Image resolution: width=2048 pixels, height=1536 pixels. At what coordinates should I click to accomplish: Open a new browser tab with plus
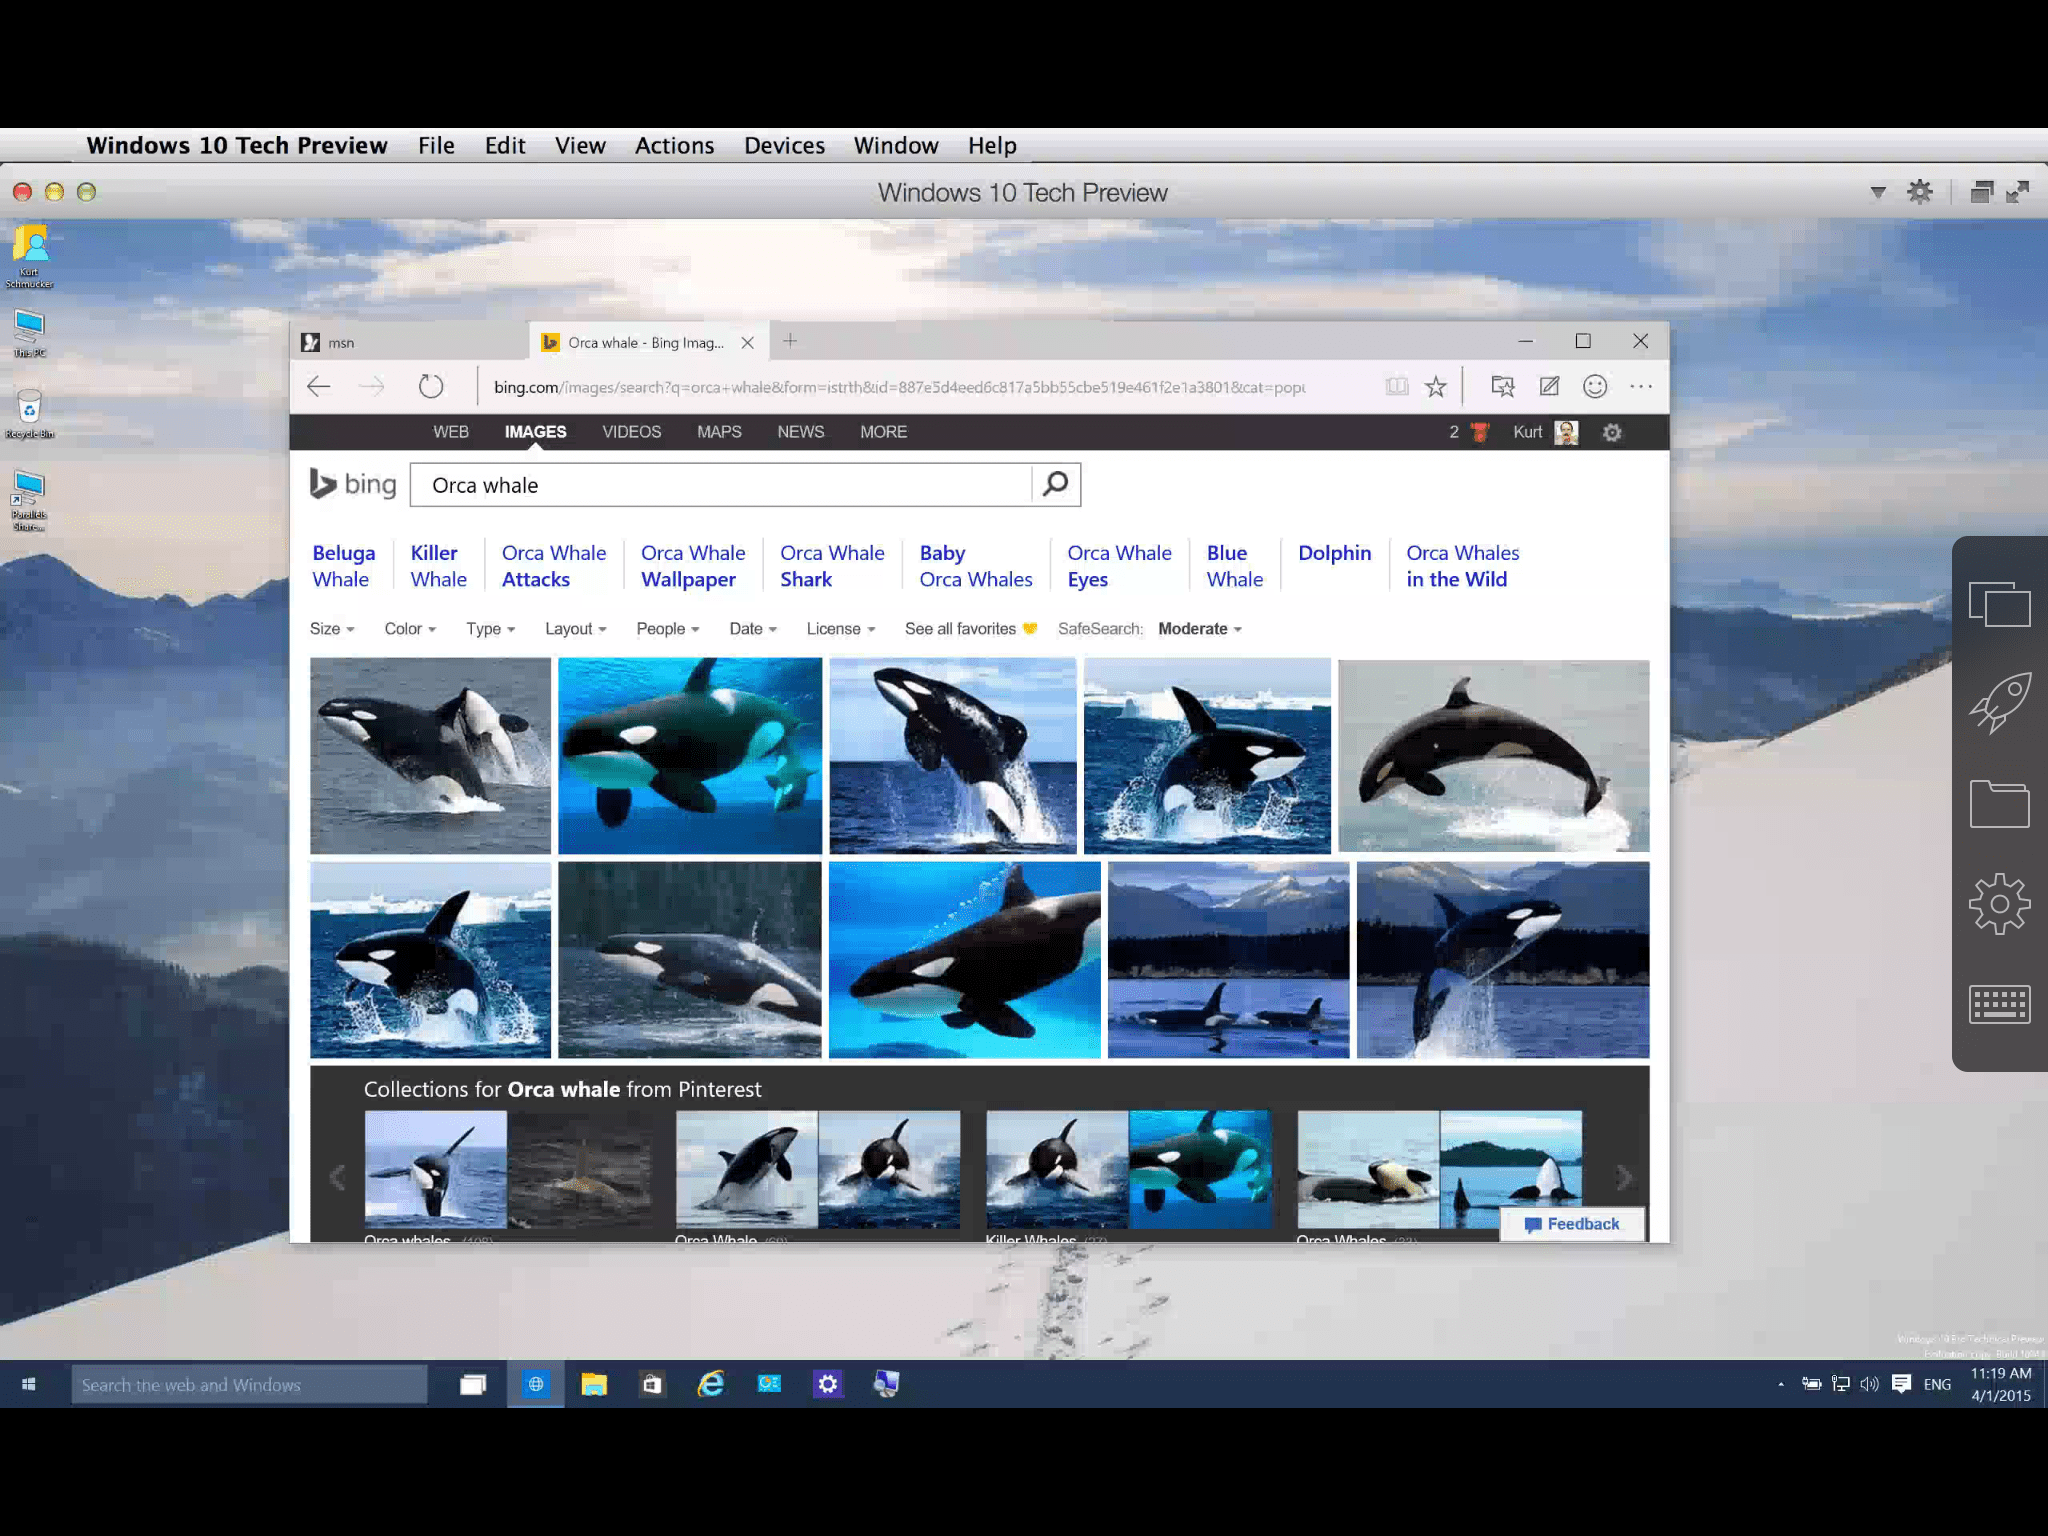point(790,341)
